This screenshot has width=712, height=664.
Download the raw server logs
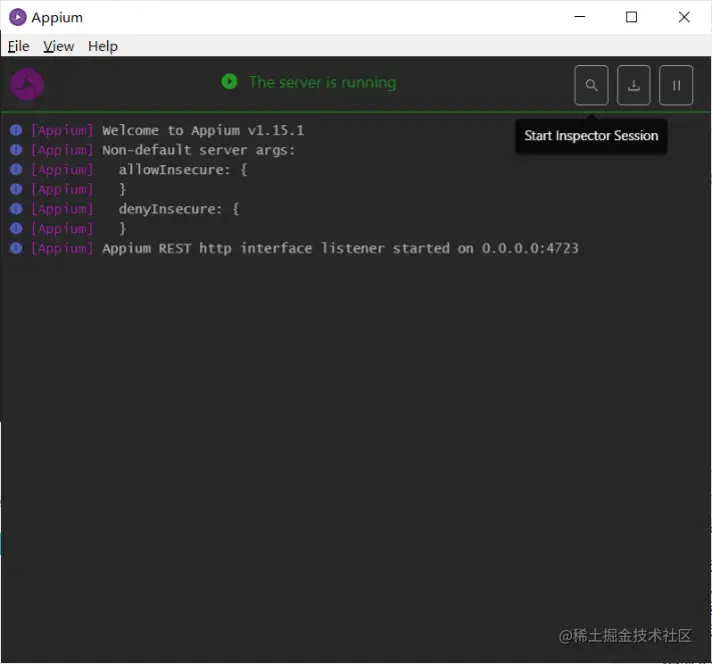633,85
